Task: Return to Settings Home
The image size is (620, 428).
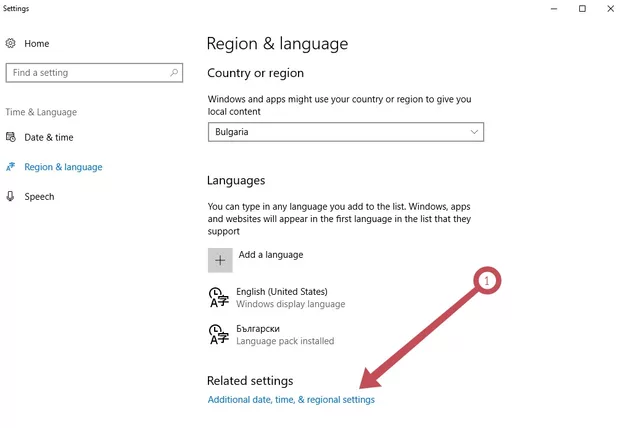Action: pyautogui.click(x=37, y=44)
